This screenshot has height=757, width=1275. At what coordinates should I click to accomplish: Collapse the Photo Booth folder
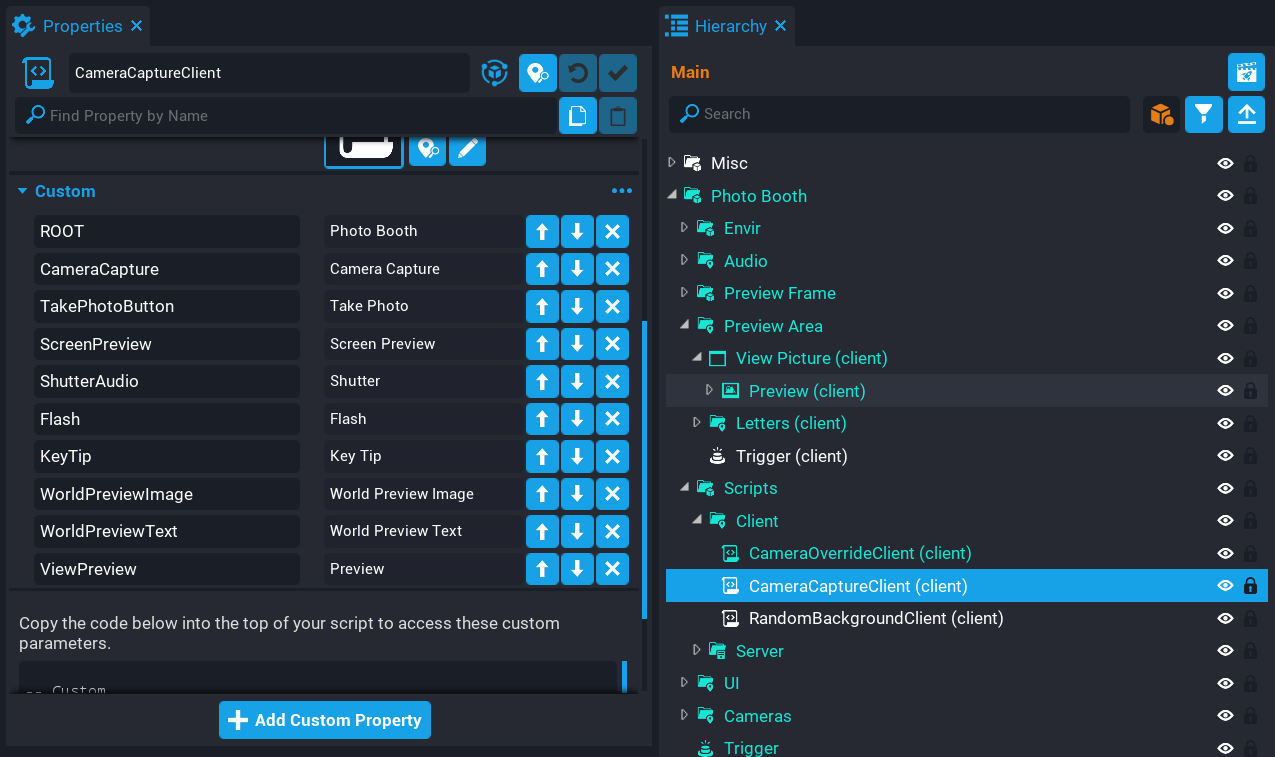671,196
